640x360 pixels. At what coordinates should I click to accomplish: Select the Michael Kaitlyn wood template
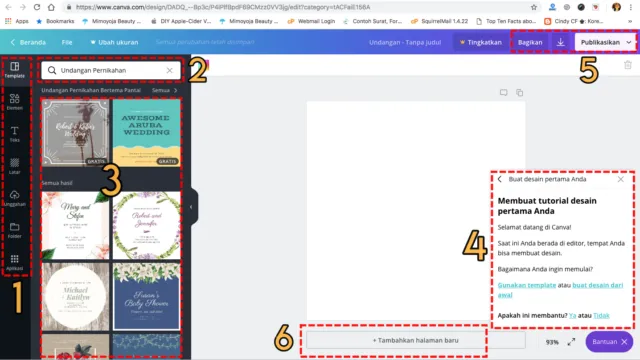point(76,296)
